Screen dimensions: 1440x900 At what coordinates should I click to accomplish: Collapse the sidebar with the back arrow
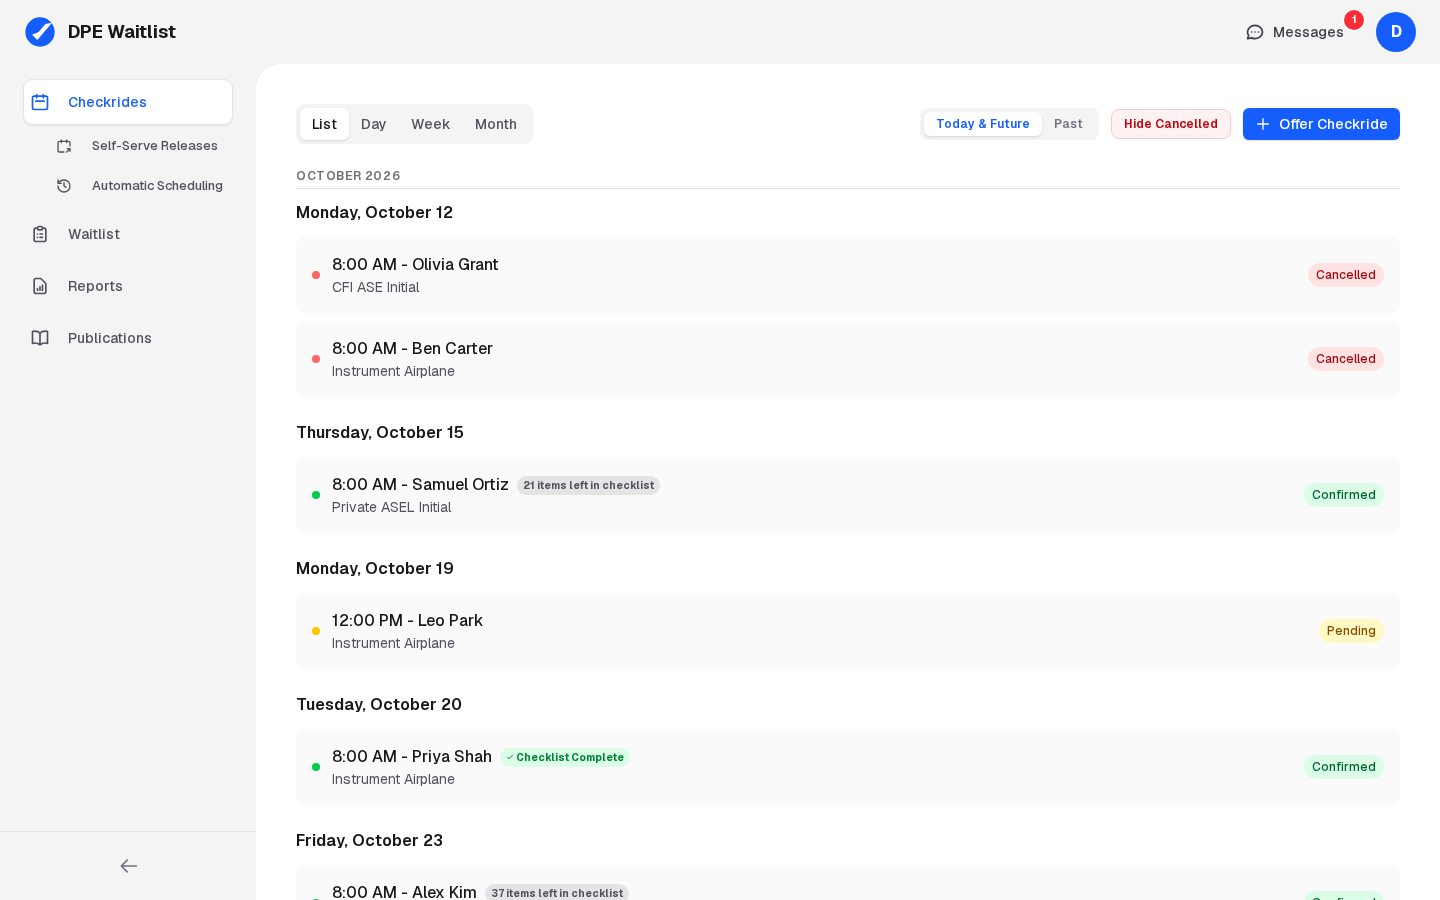[x=128, y=866]
